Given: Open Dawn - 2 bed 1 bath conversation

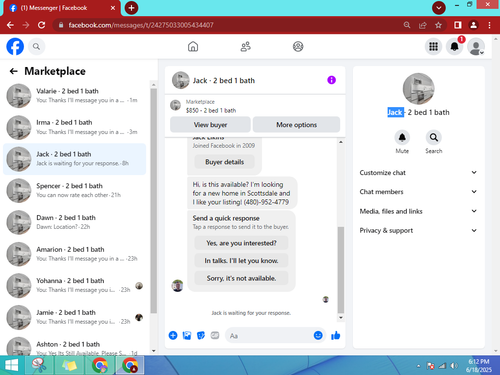Looking at the screenshot, I should pos(75,222).
